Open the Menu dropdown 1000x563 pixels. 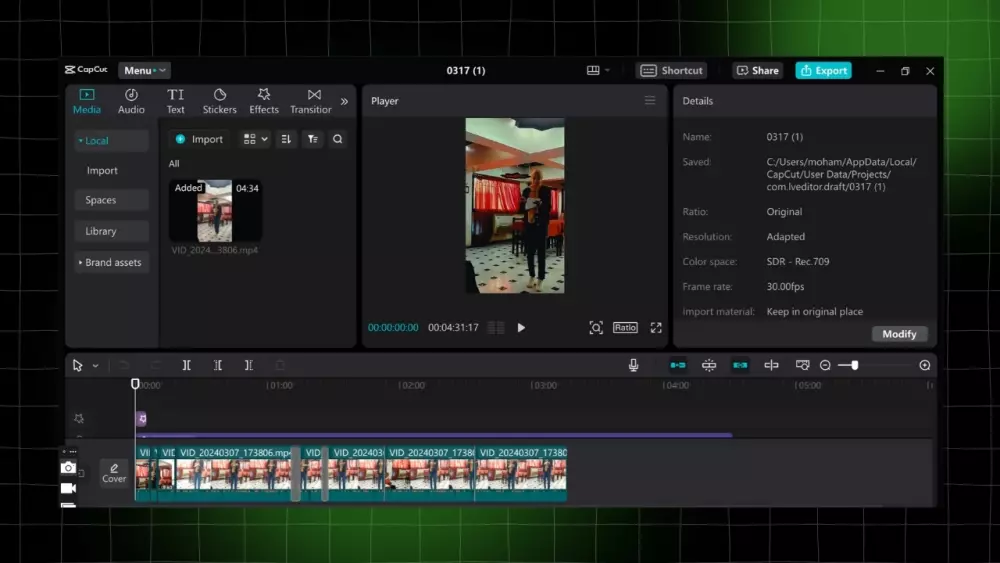tap(144, 71)
